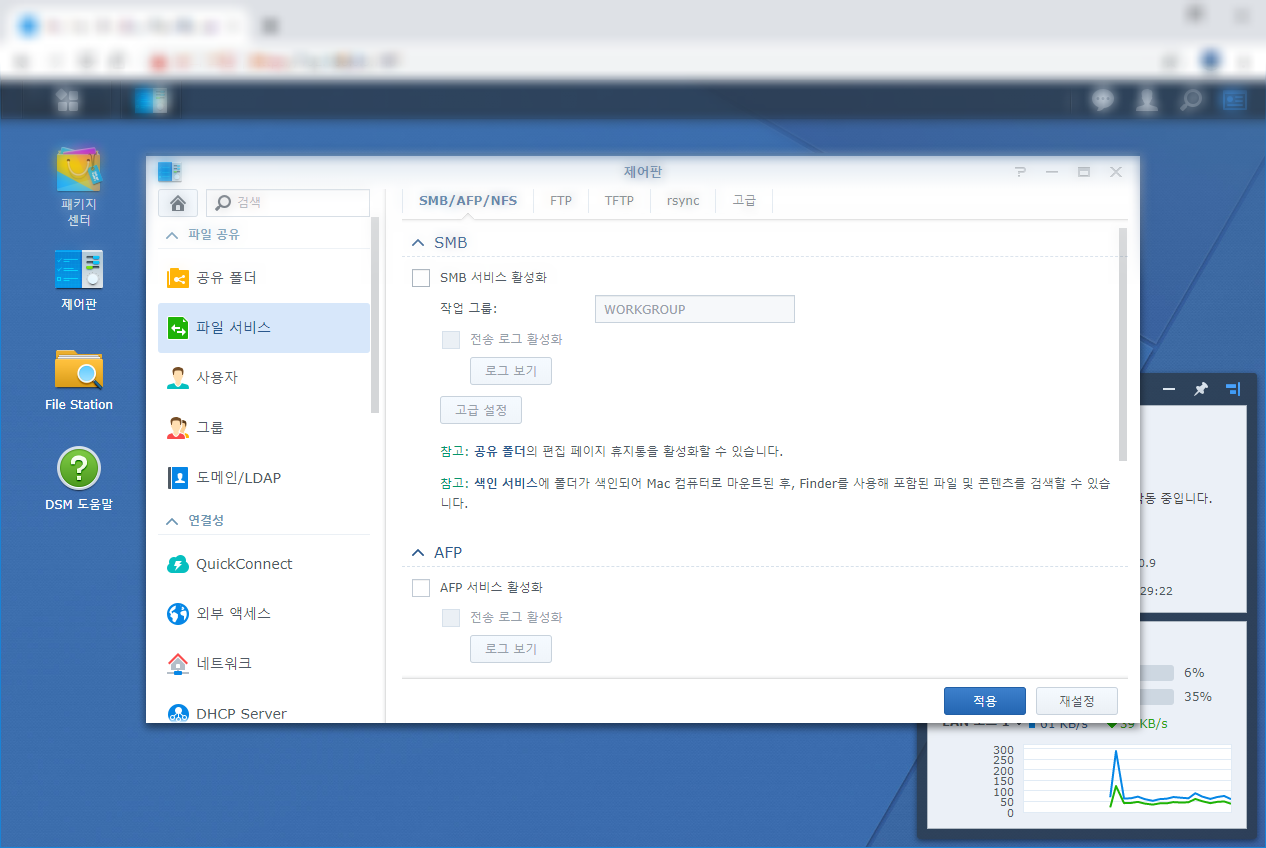This screenshot has height=848, width=1266.
Task: Click SMB View Logs (로그 보기) button
Action: pyautogui.click(x=511, y=371)
